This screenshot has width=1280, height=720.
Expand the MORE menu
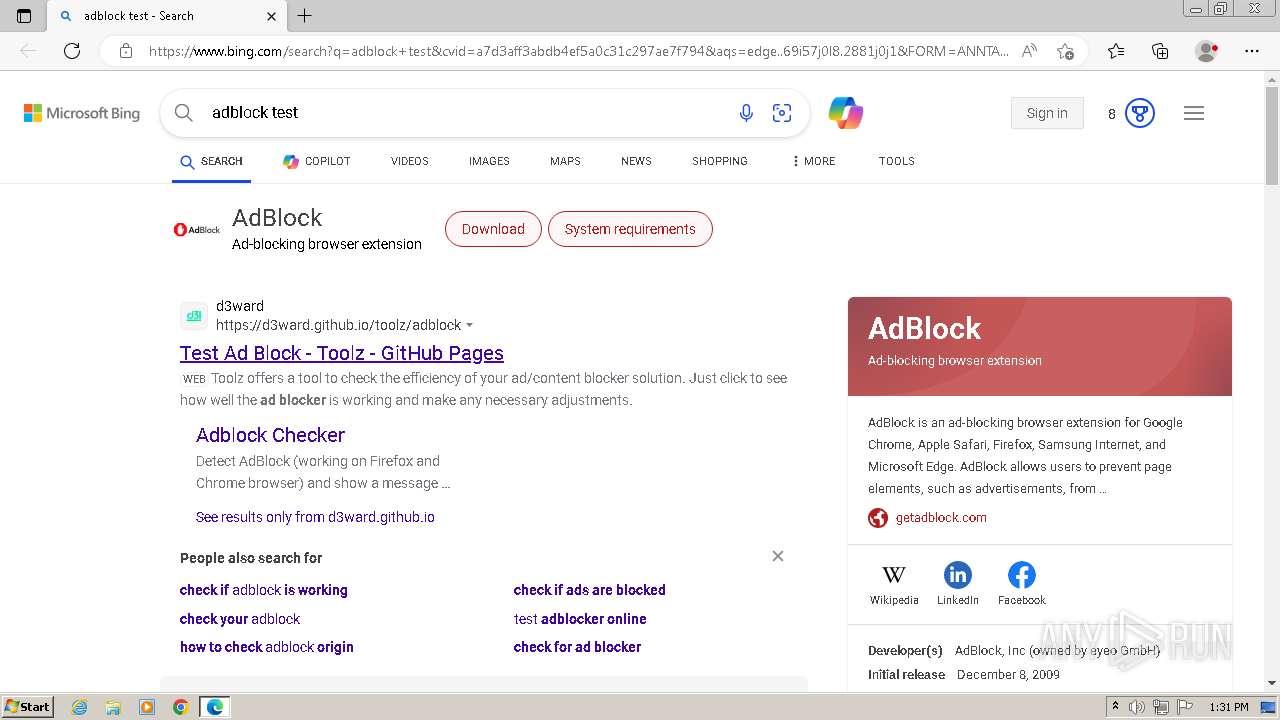(x=813, y=161)
